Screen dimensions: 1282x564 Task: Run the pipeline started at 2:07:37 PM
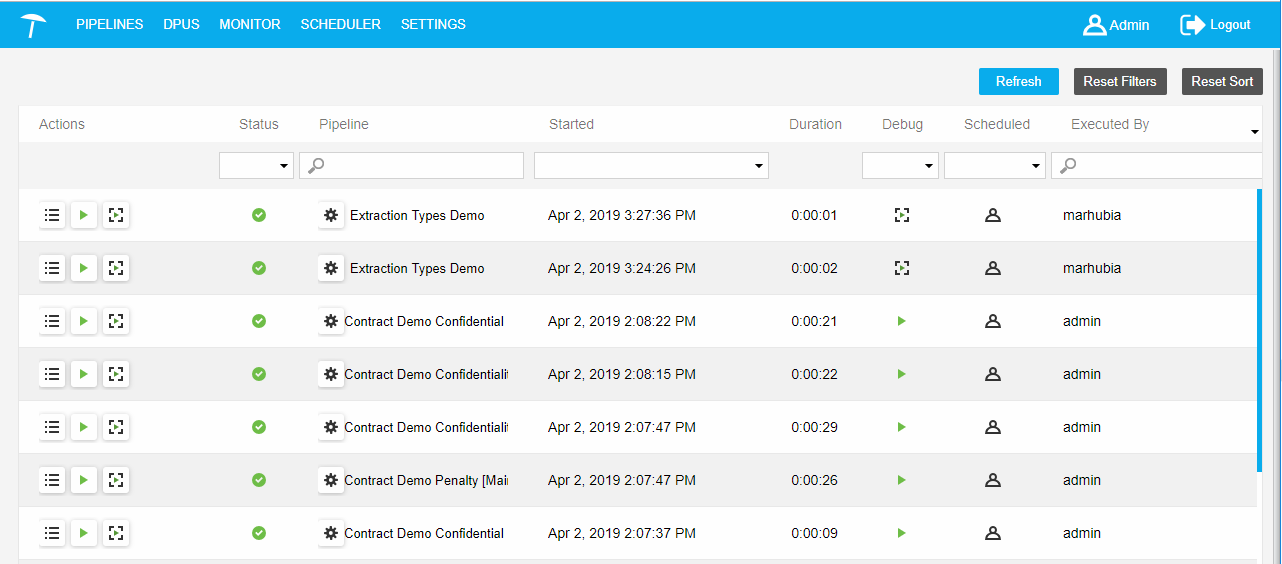84,533
